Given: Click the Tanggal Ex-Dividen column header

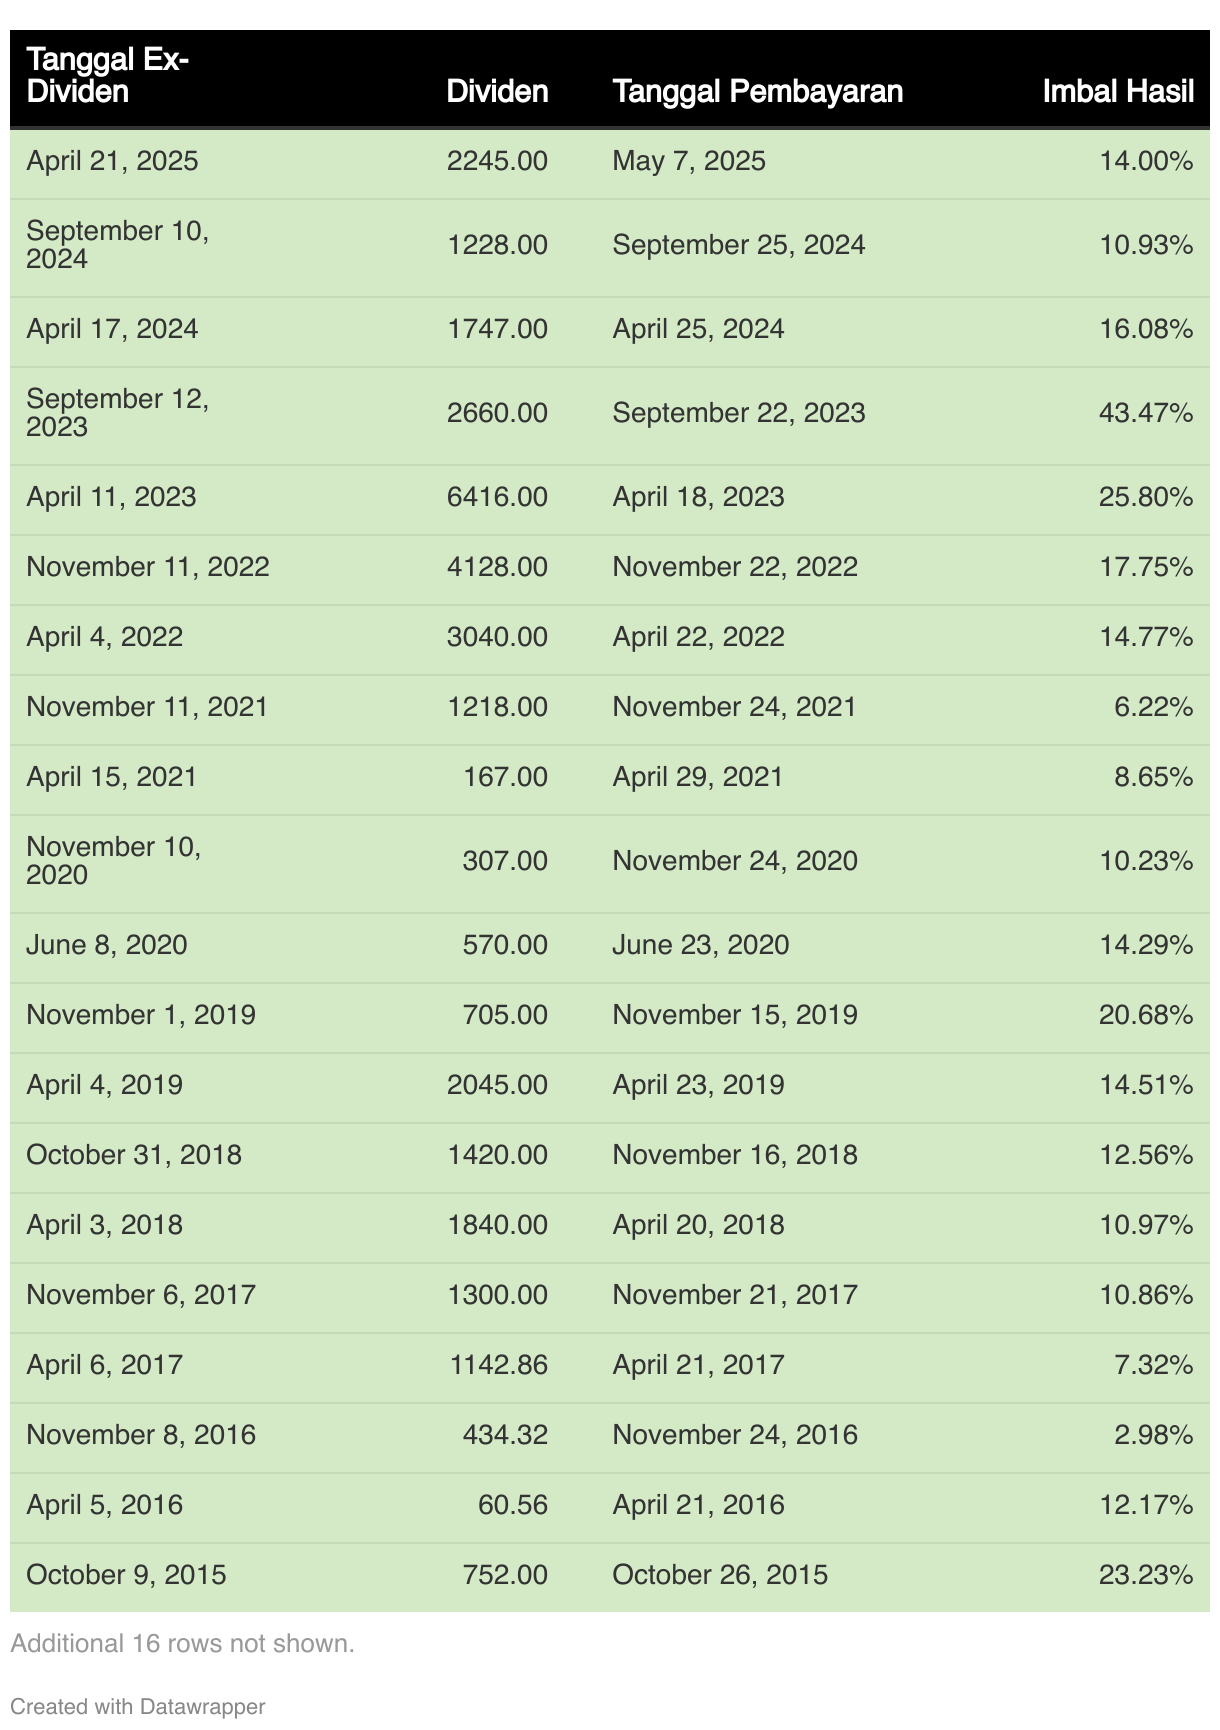Looking at the screenshot, I should [107, 76].
